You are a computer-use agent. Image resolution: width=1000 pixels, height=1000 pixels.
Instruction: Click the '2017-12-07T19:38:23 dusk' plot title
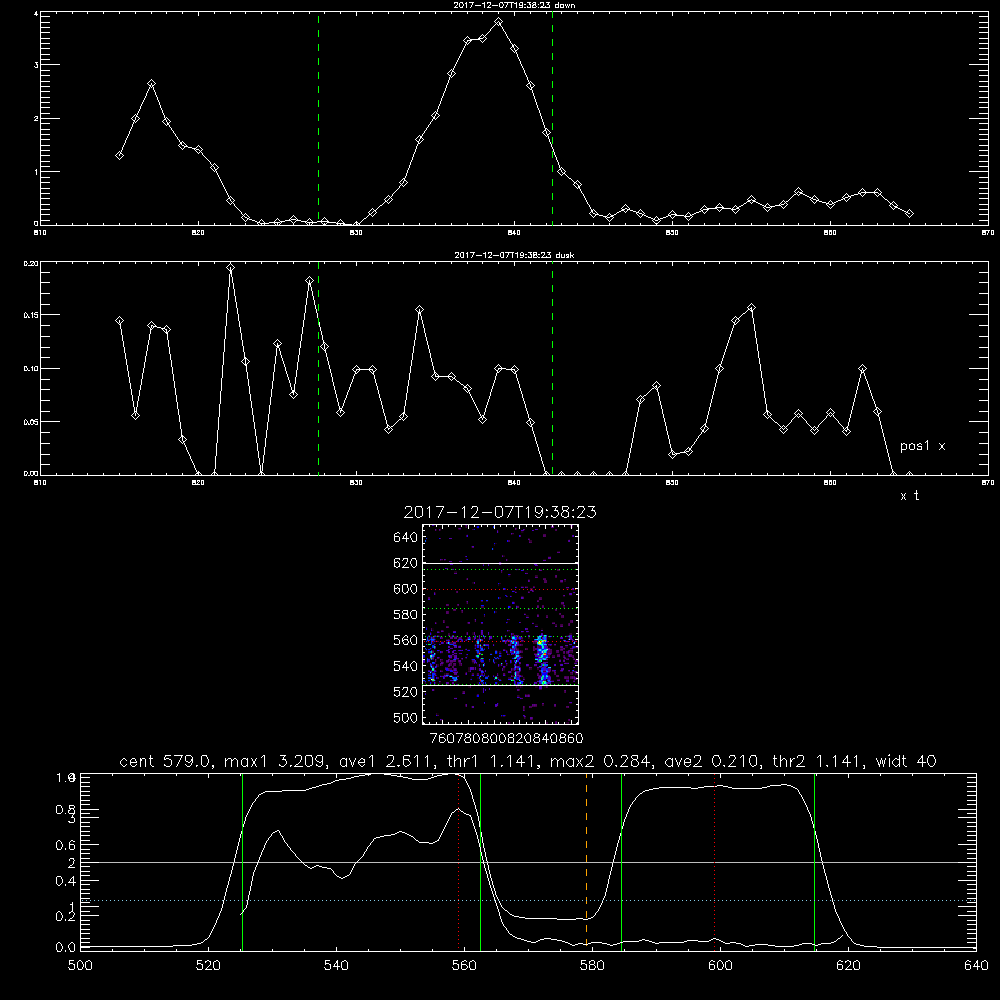pos(514,255)
